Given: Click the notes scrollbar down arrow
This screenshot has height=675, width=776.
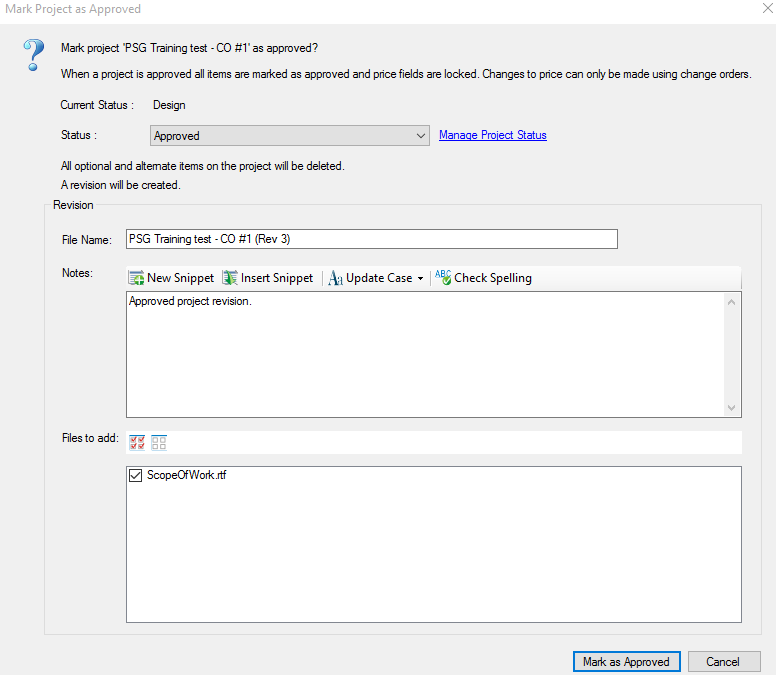Looking at the screenshot, I should [x=731, y=408].
